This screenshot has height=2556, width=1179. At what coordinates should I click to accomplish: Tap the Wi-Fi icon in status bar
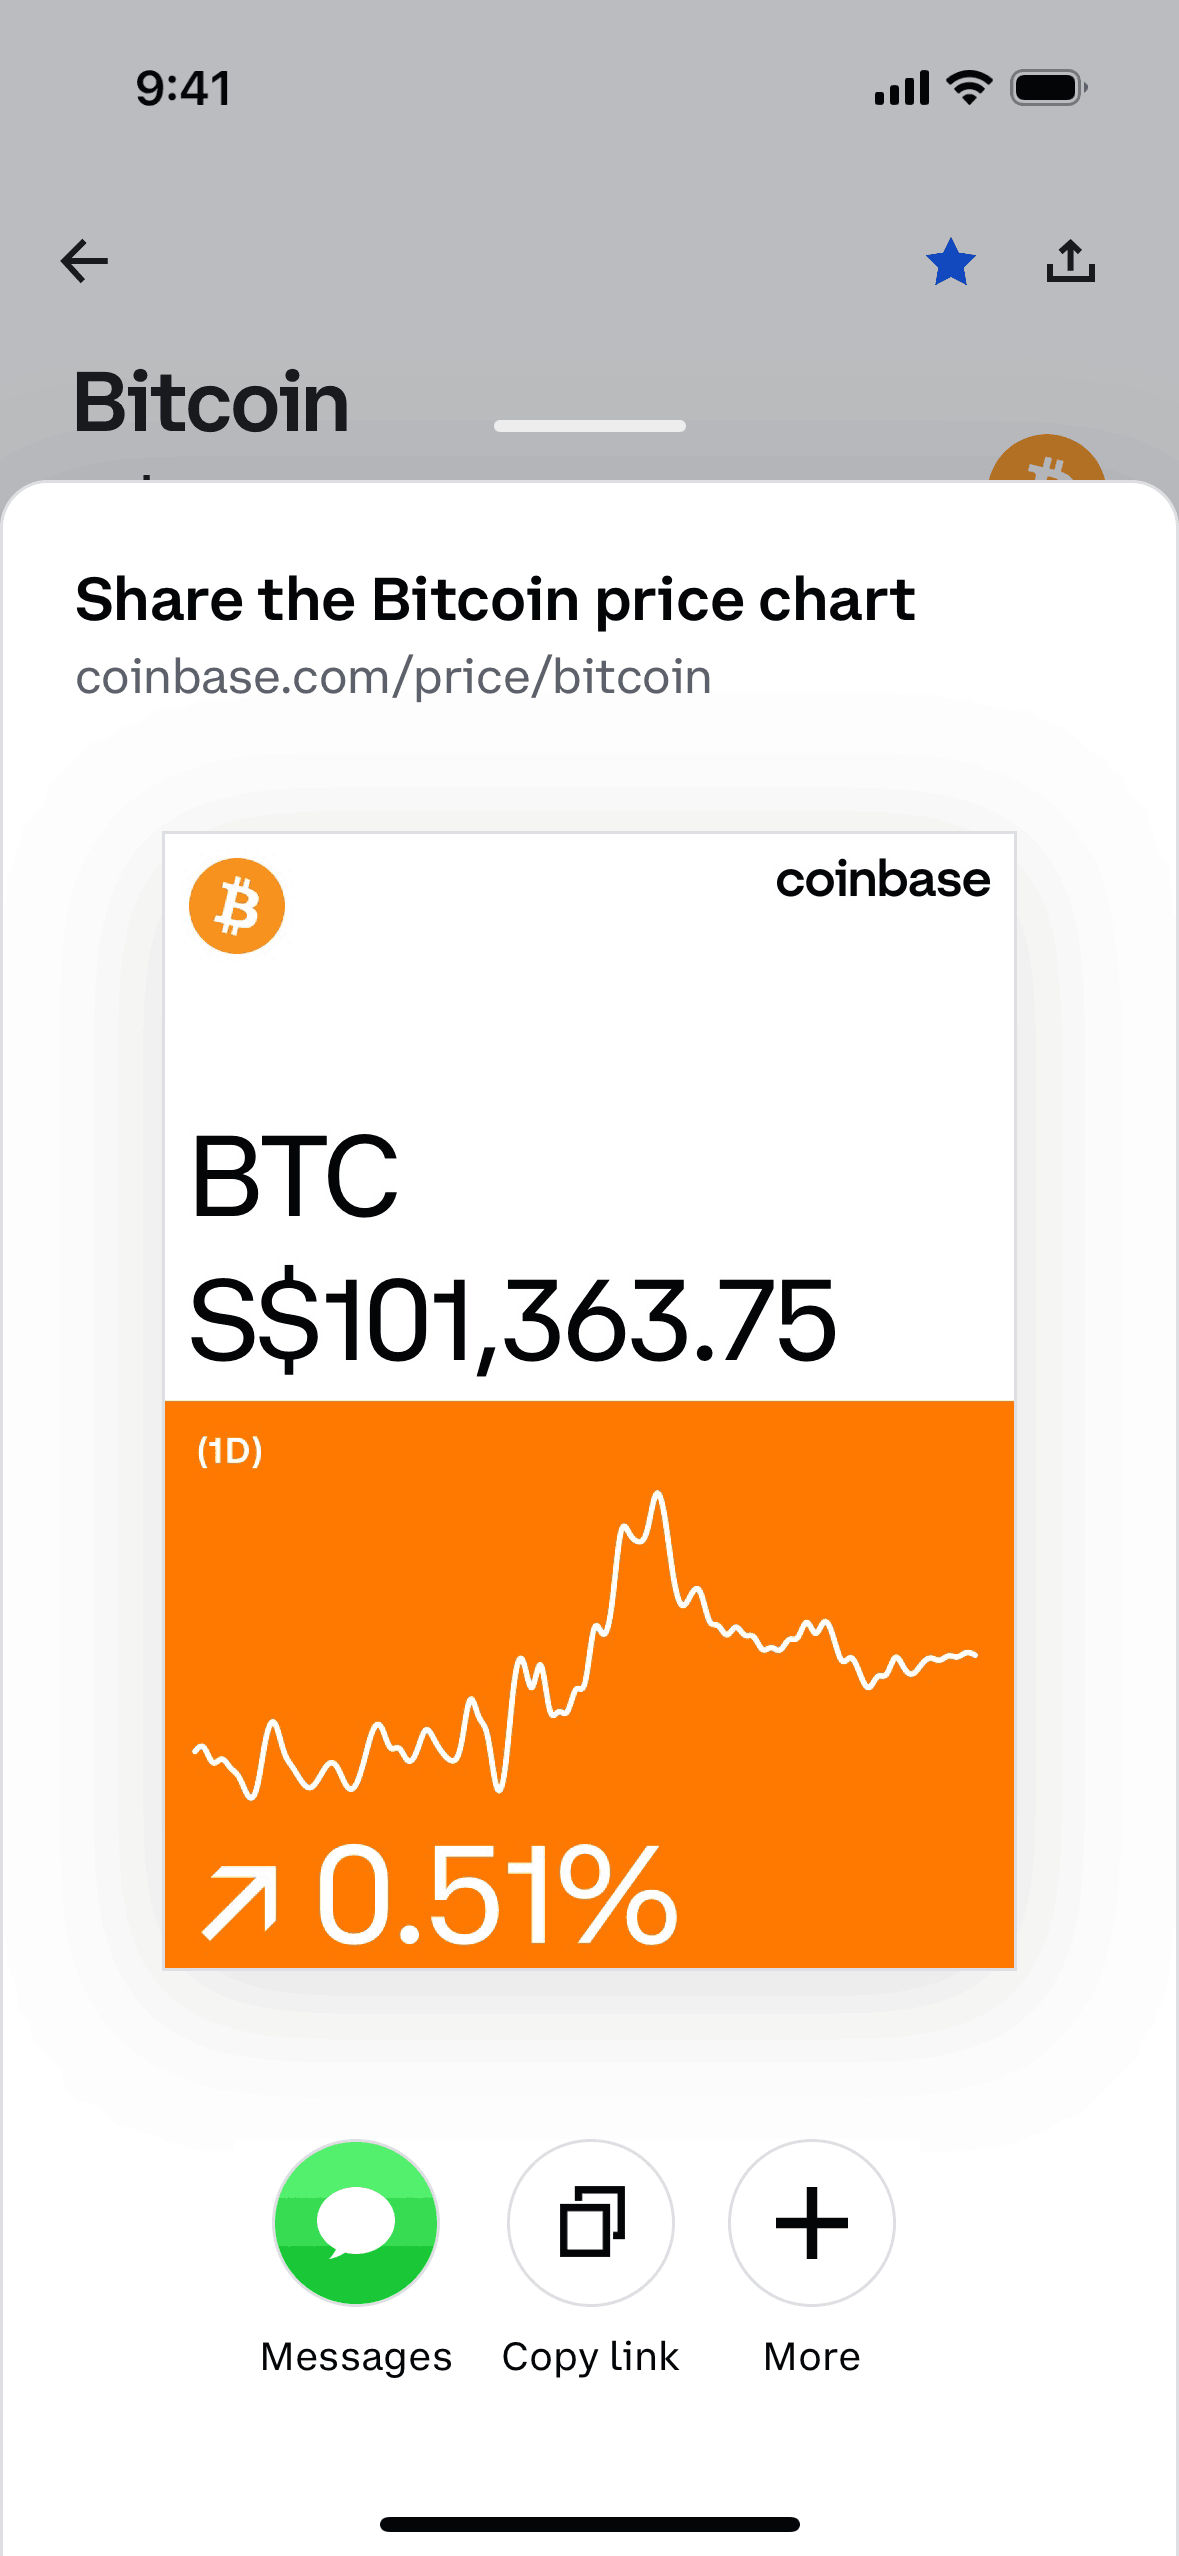click(969, 88)
